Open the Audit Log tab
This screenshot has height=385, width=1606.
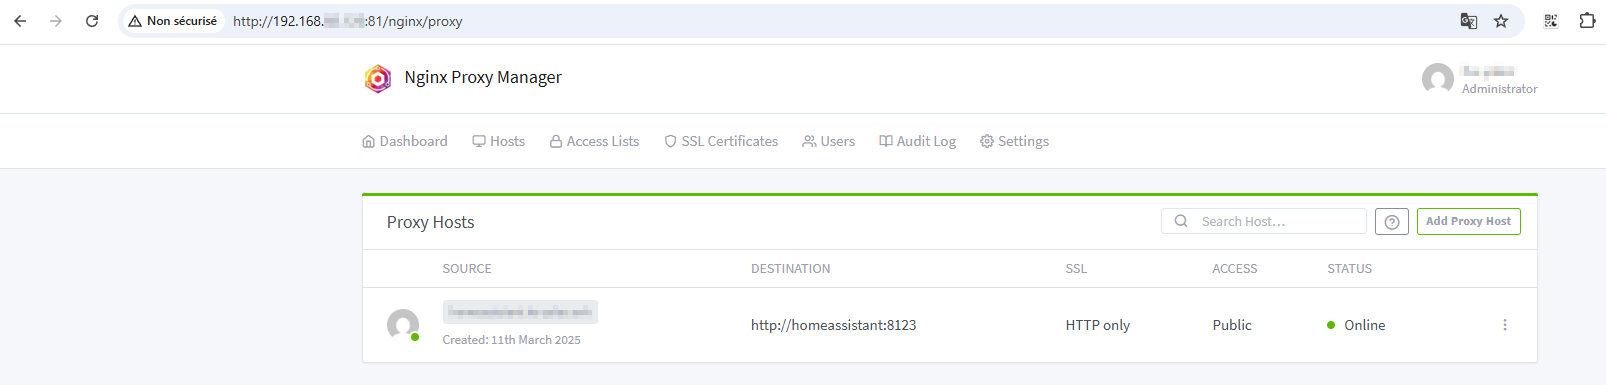917,141
